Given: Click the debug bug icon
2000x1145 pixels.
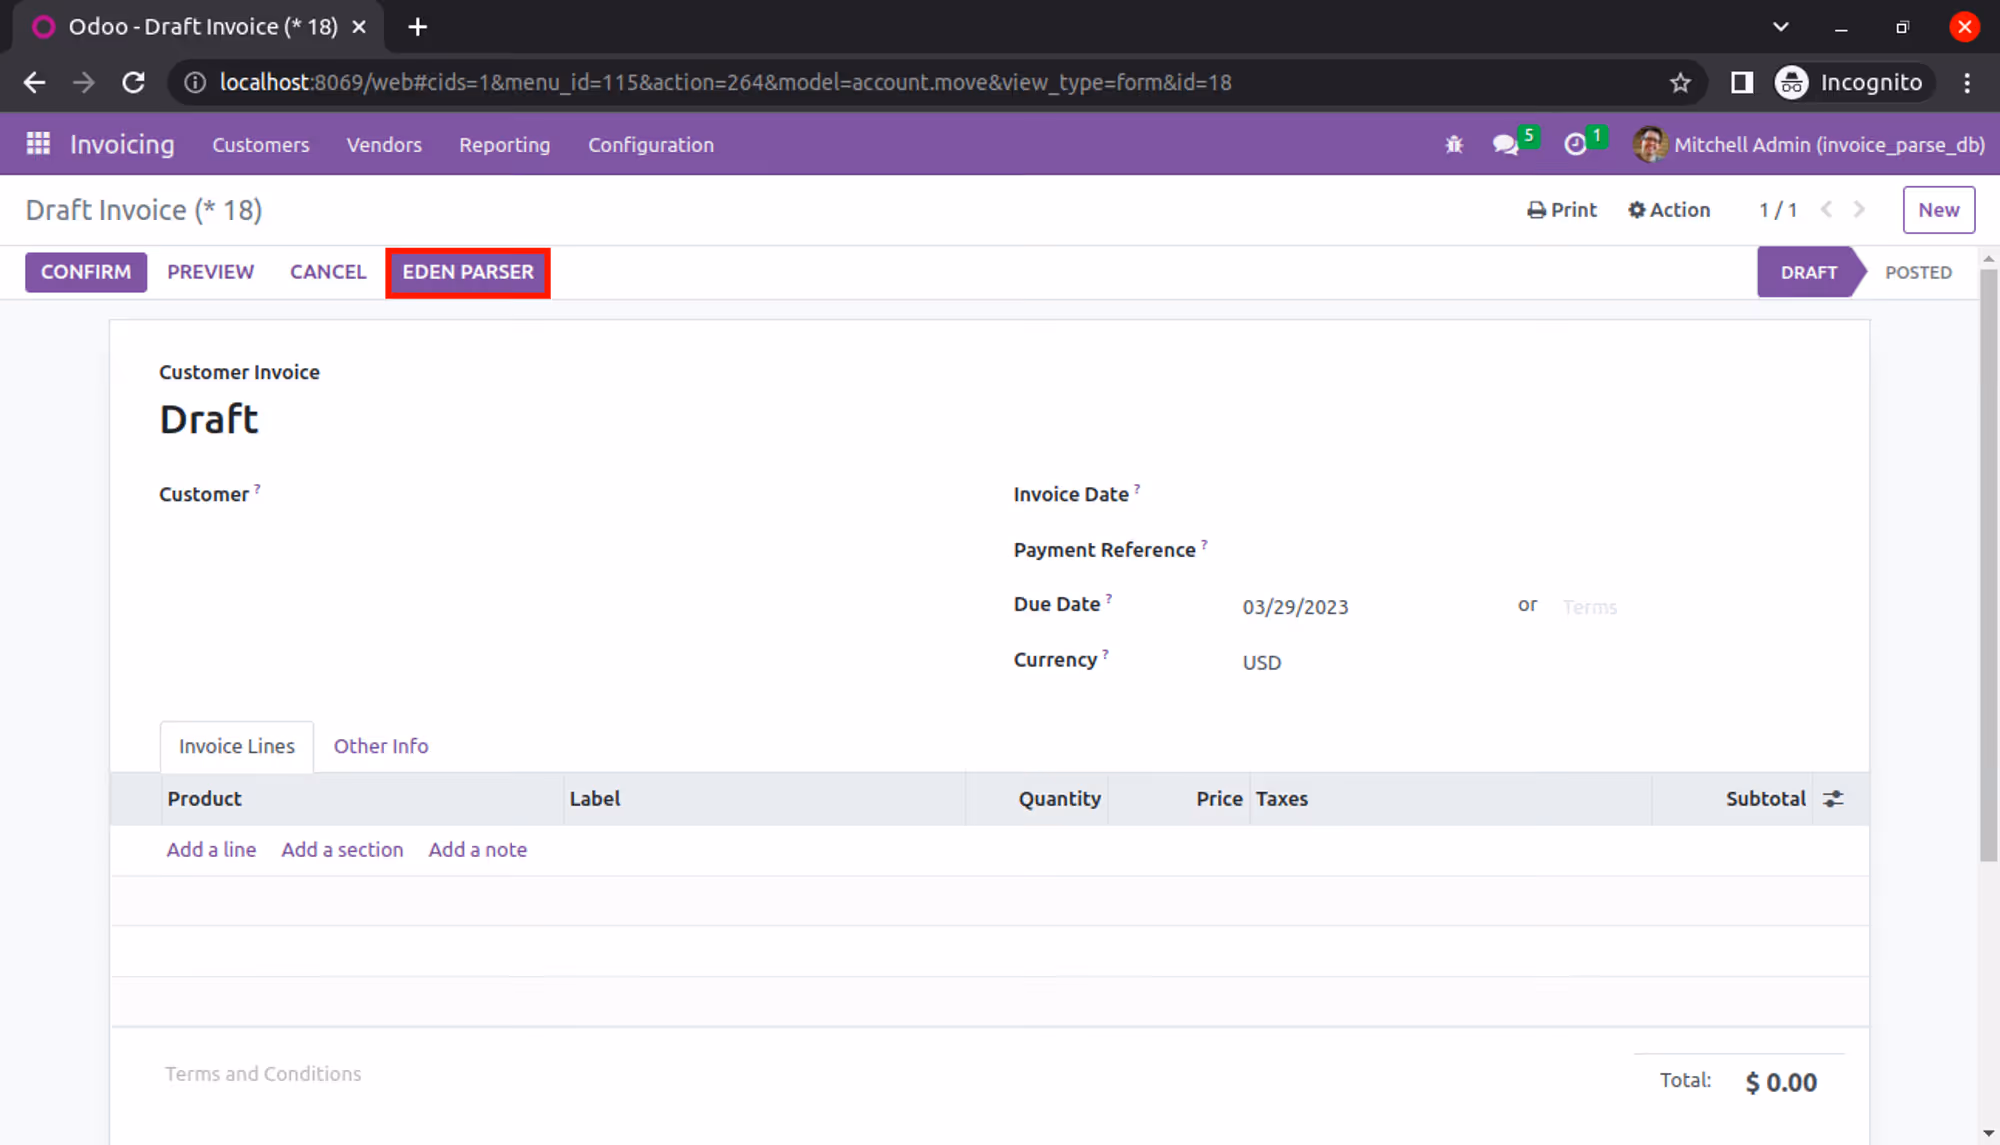Looking at the screenshot, I should click(1454, 145).
